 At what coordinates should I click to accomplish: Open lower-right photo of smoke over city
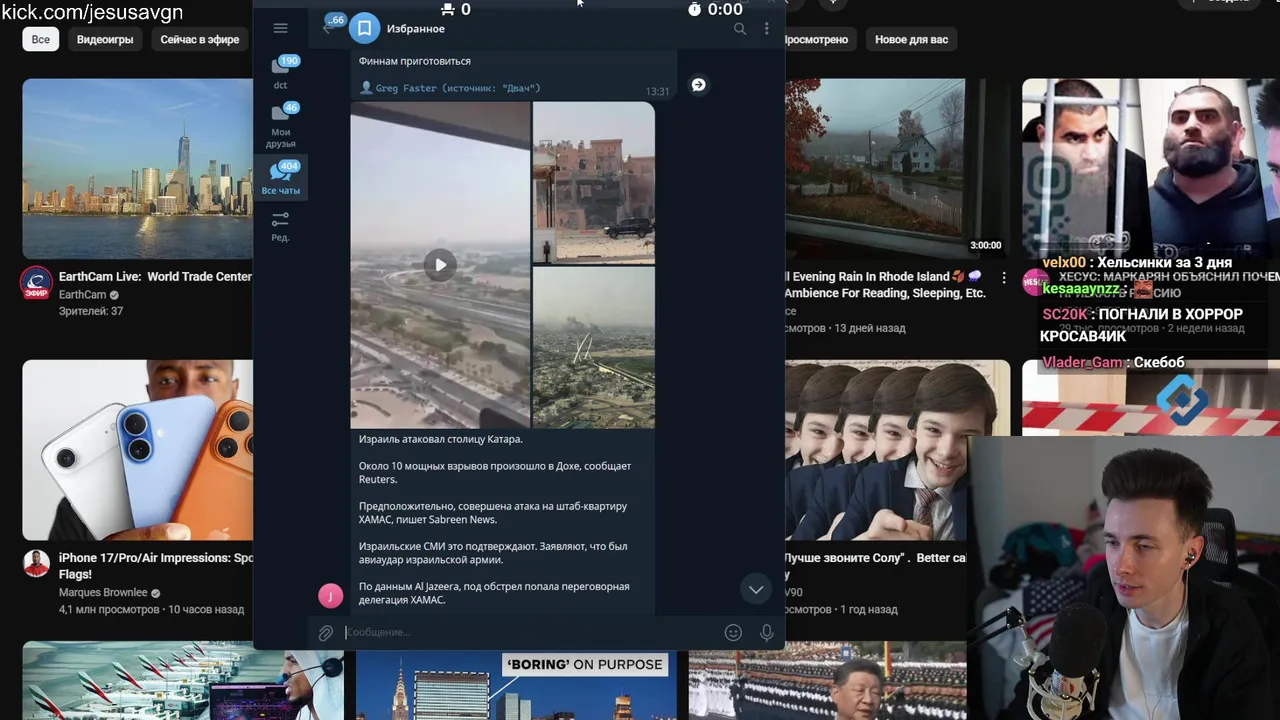tap(594, 348)
